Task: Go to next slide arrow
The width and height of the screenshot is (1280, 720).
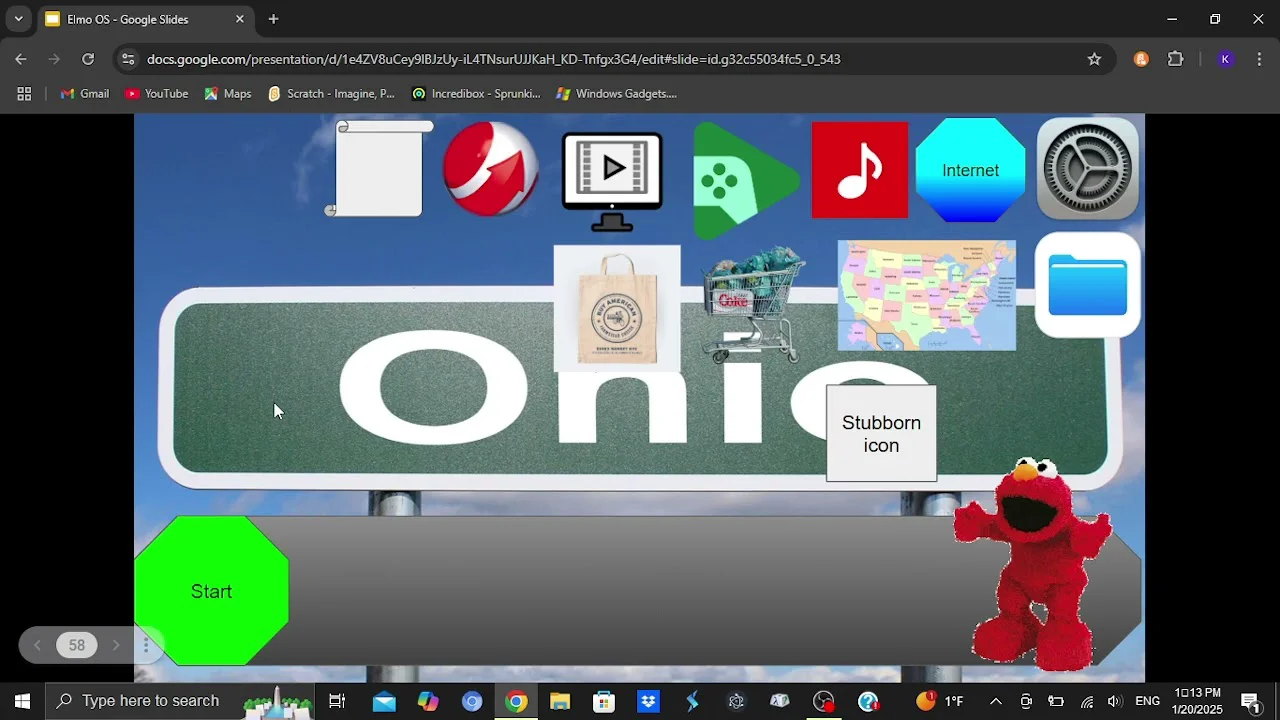Action: click(x=116, y=645)
